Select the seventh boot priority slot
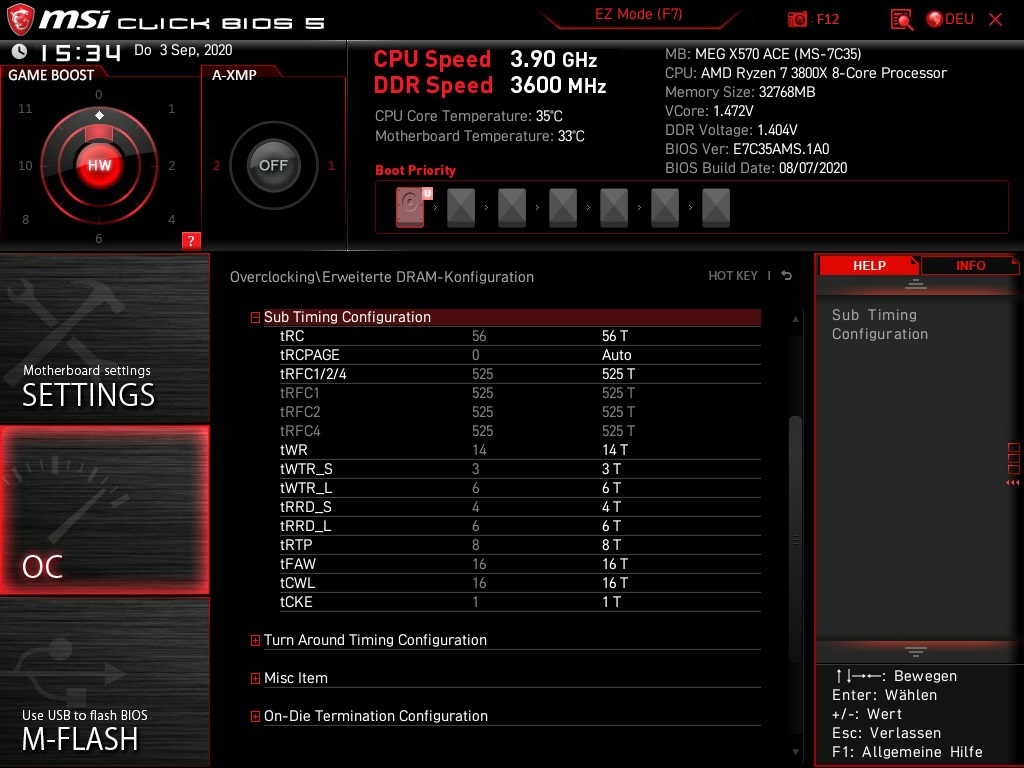Viewport: 1024px width, 768px height. pos(716,208)
